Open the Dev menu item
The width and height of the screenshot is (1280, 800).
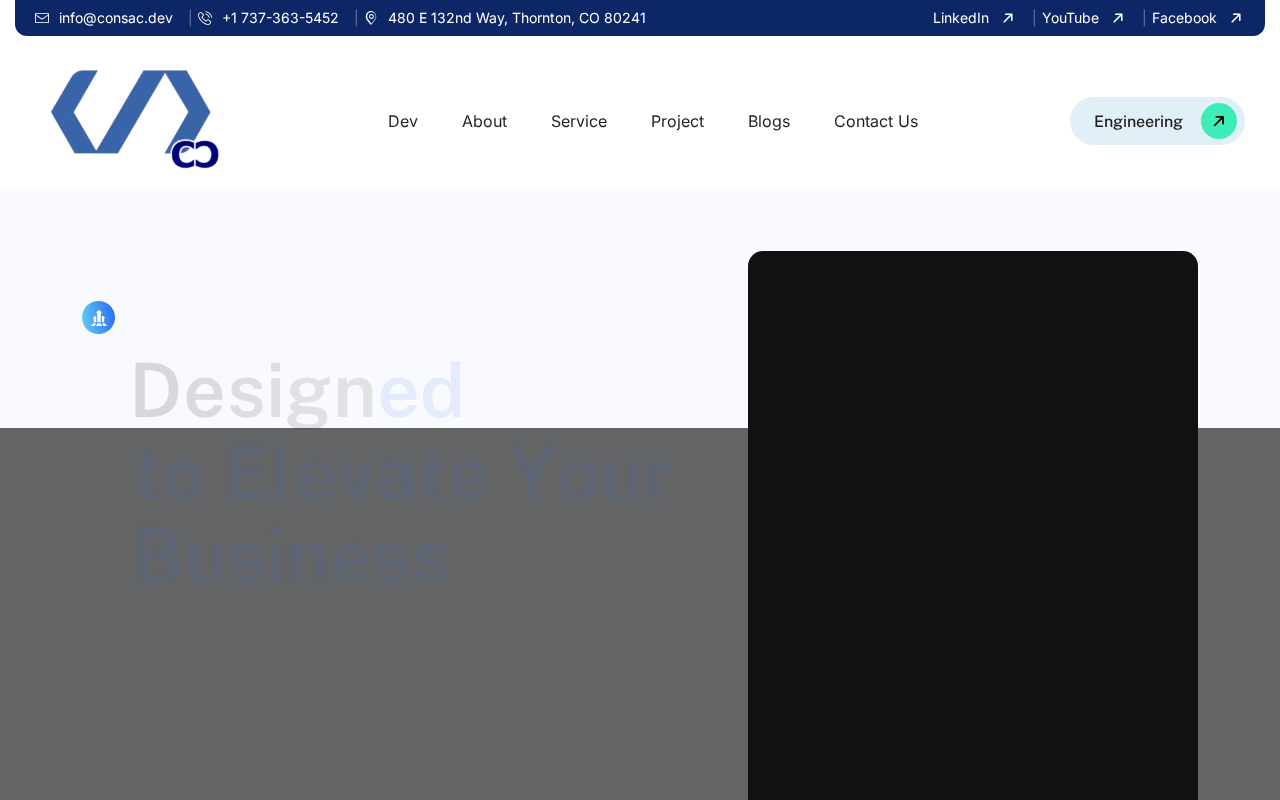click(x=403, y=121)
